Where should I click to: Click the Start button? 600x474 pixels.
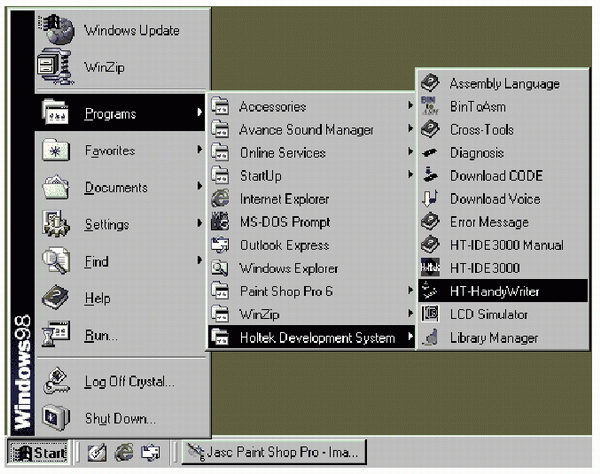pos(38,453)
